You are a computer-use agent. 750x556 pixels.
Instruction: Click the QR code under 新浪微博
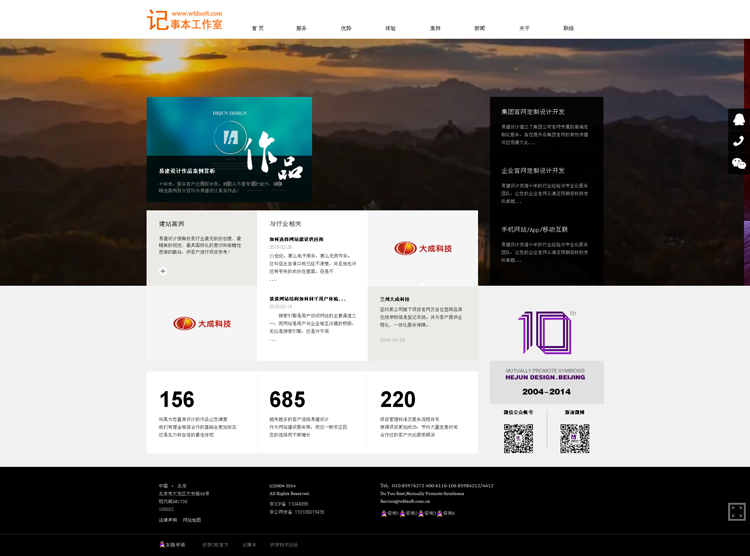click(574, 438)
